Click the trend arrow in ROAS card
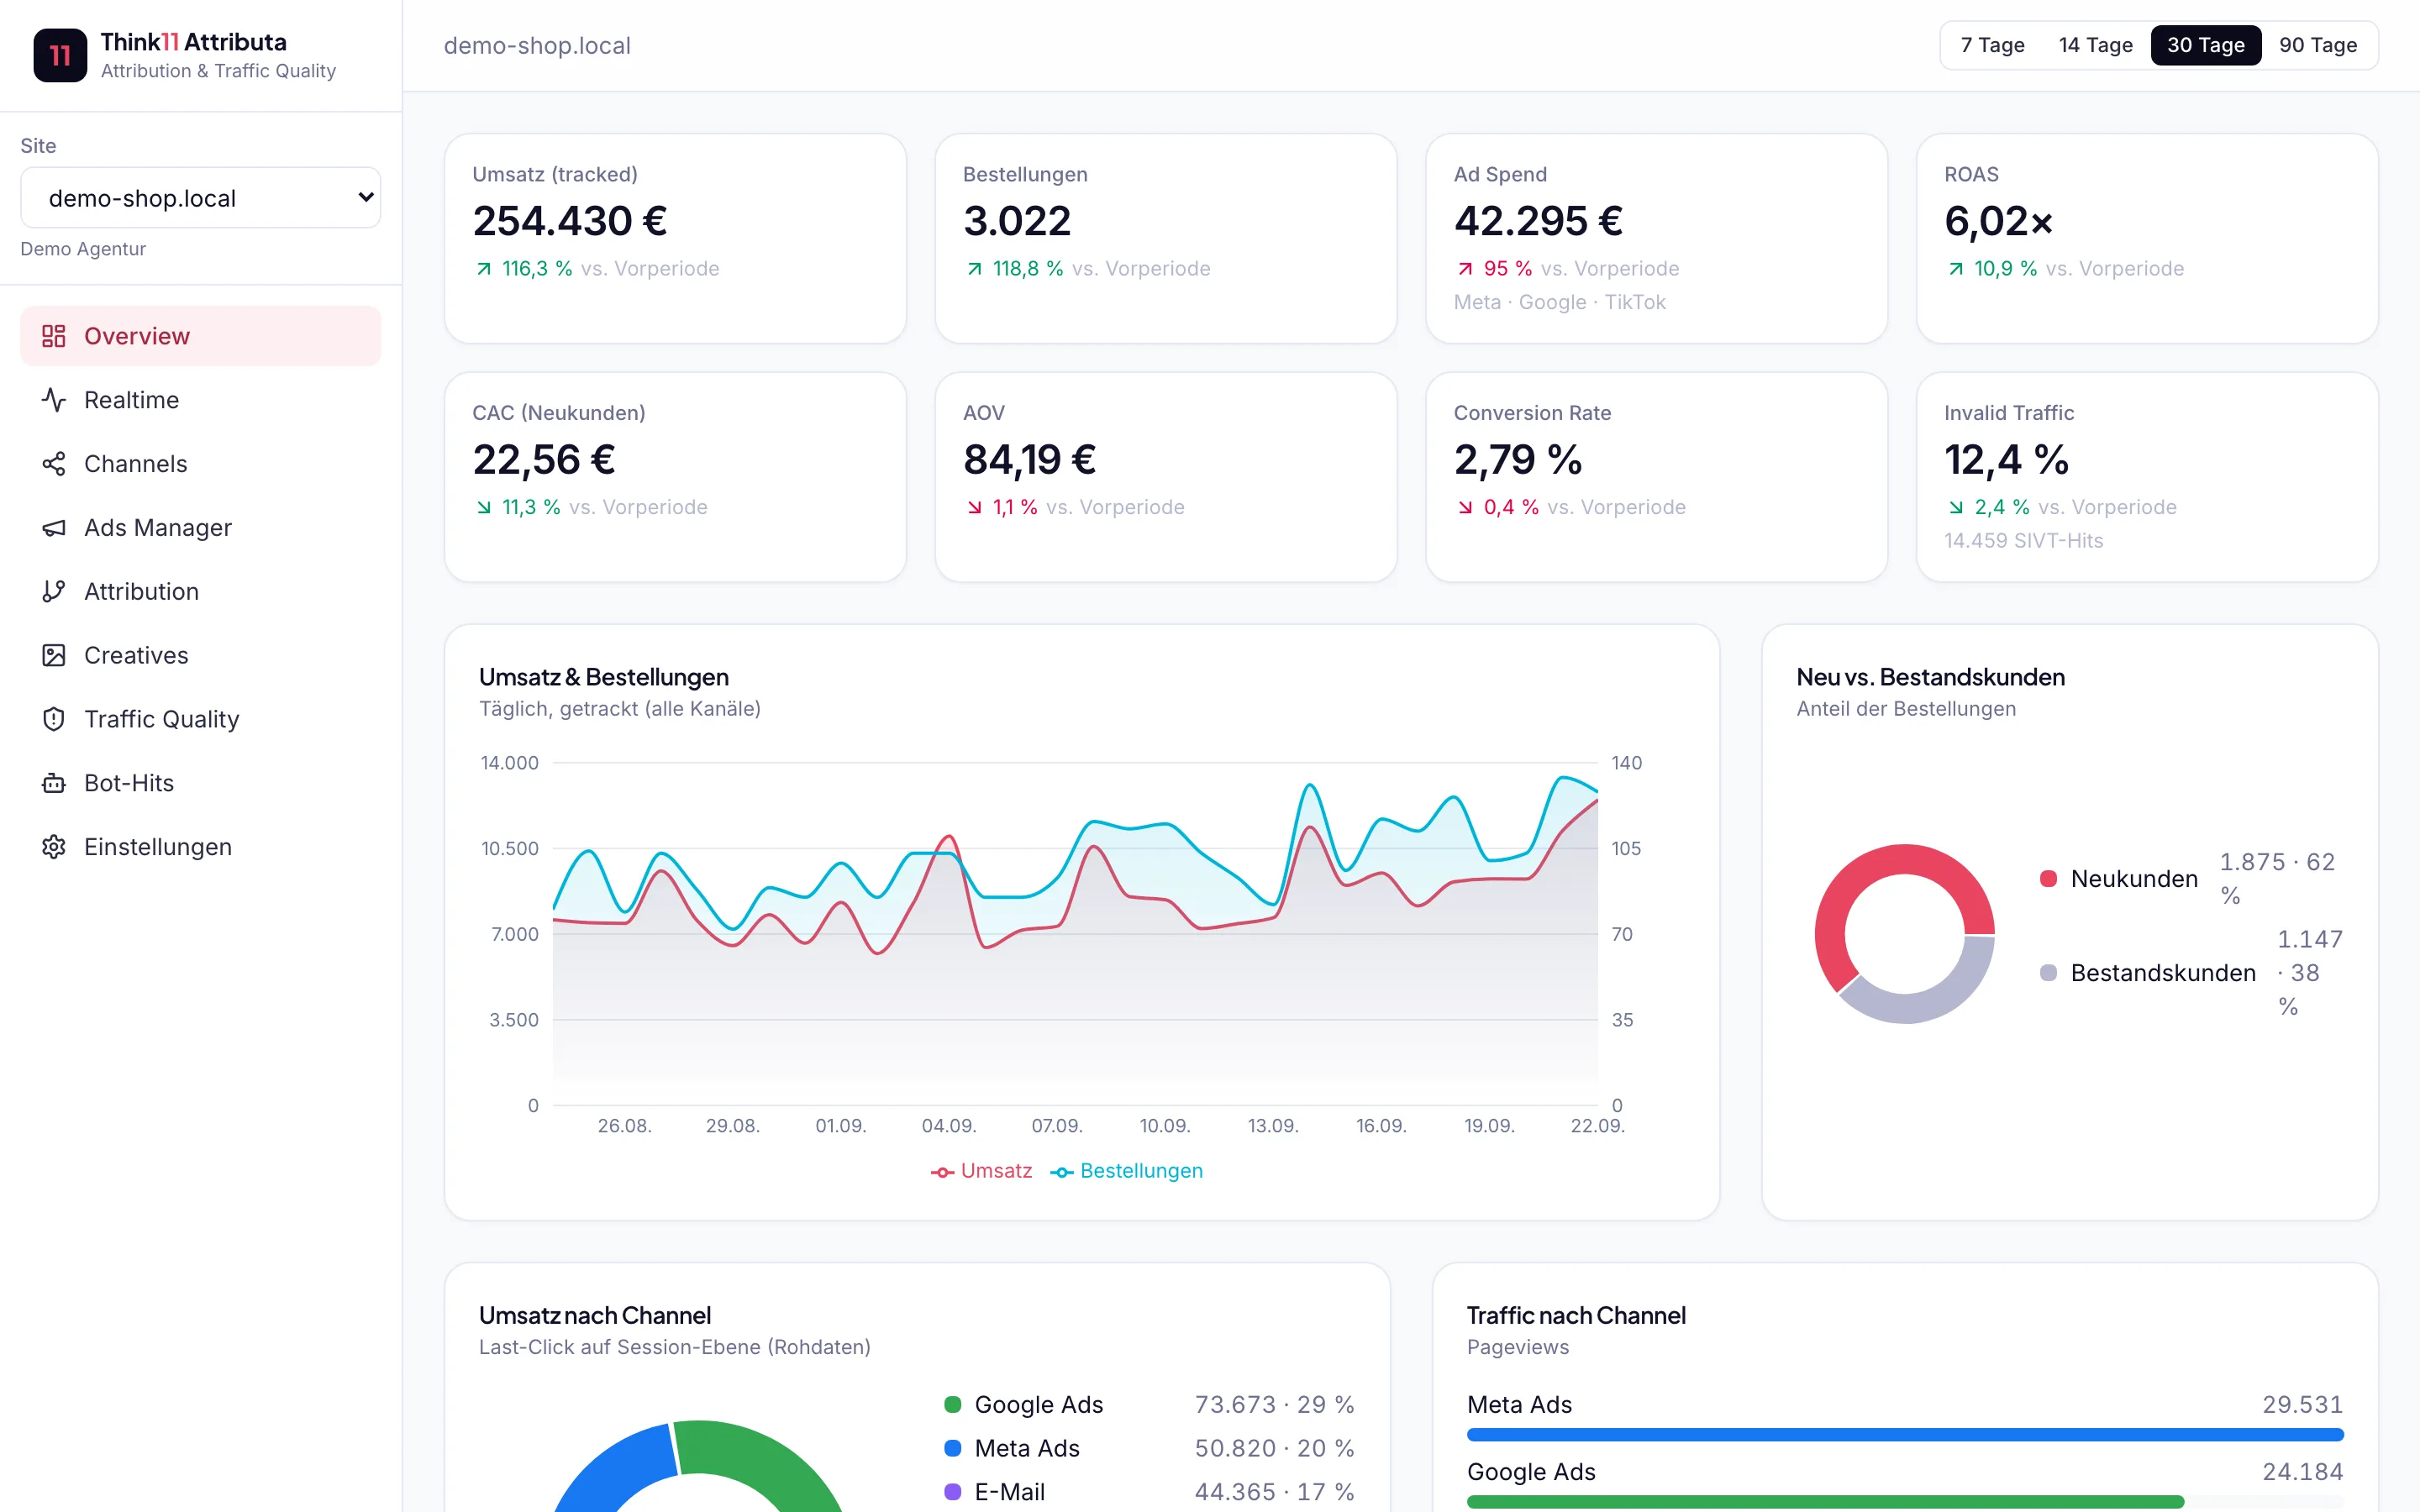The width and height of the screenshot is (2420, 1512). (1956, 269)
